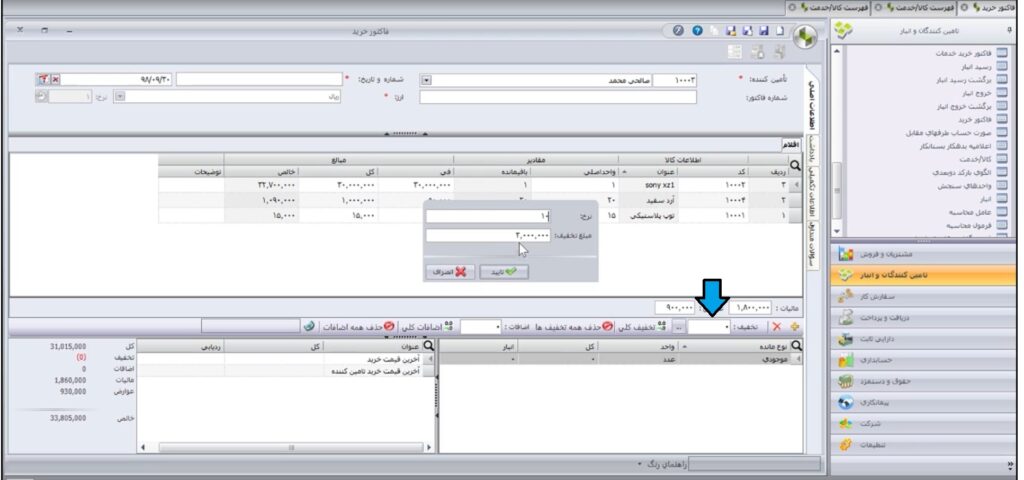The width and height of the screenshot is (1024, 480).
Task: Expand the module list with the bottom chevron
Action: pos(1011,465)
